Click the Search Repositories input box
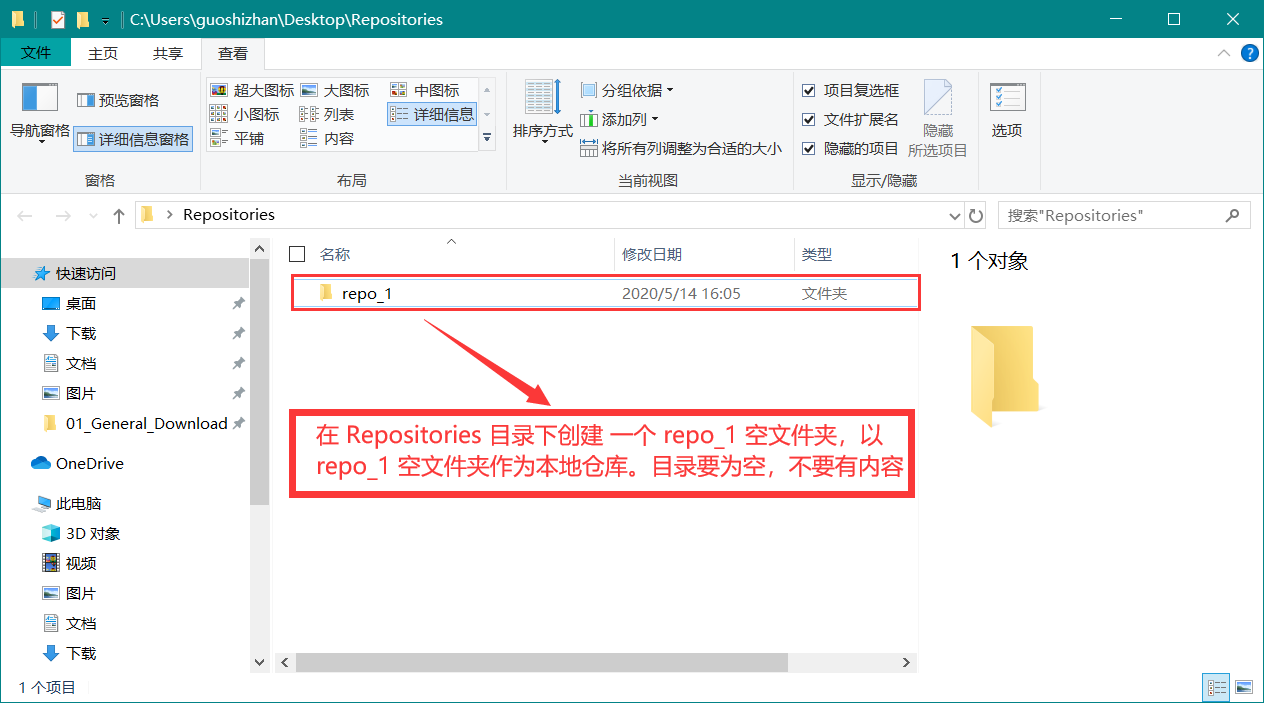The height and width of the screenshot is (703, 1264). pyautogui.click(x=1112, y=215)
